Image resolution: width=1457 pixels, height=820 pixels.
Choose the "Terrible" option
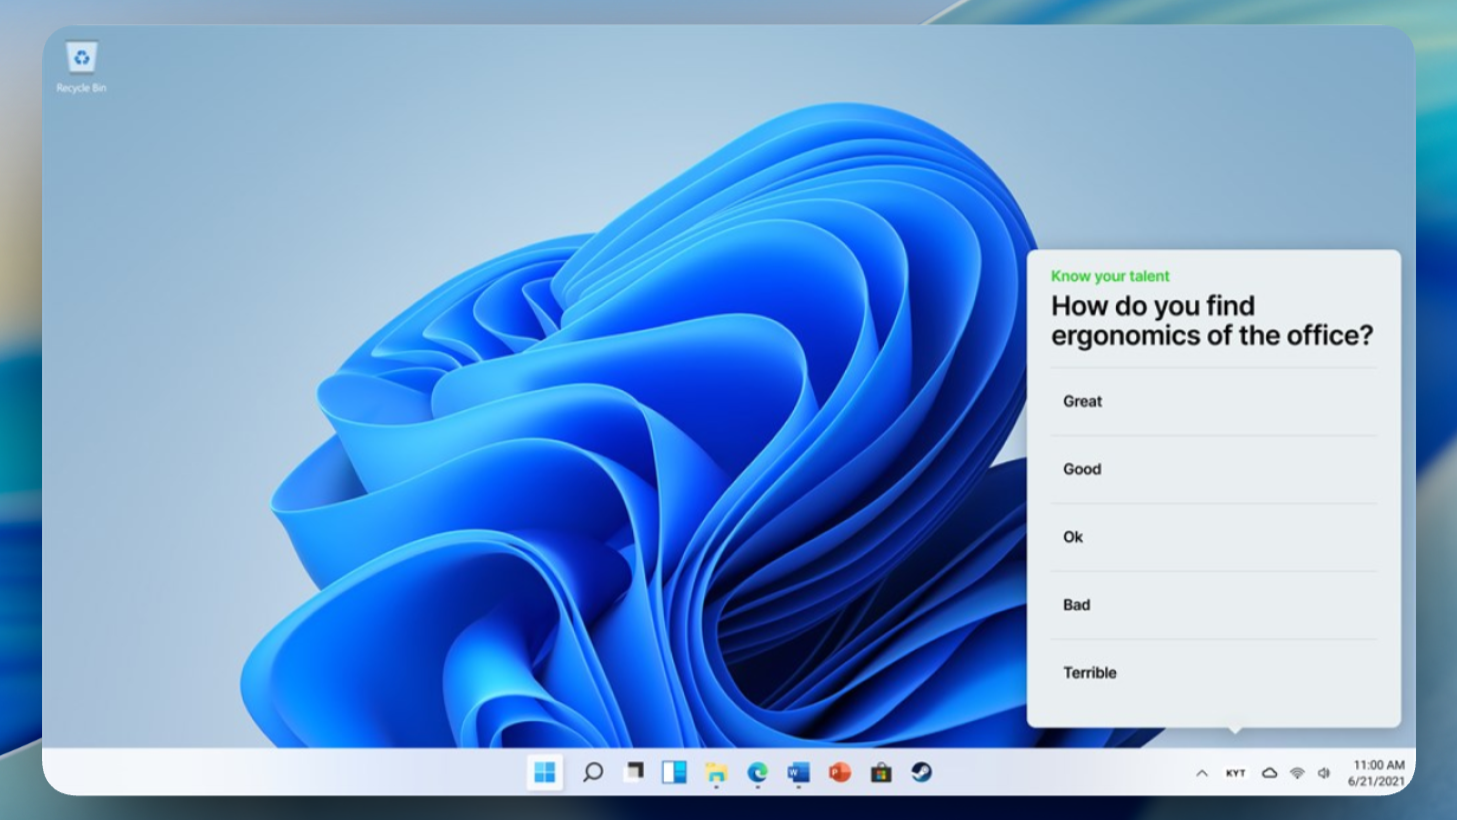pos(1214,673)
